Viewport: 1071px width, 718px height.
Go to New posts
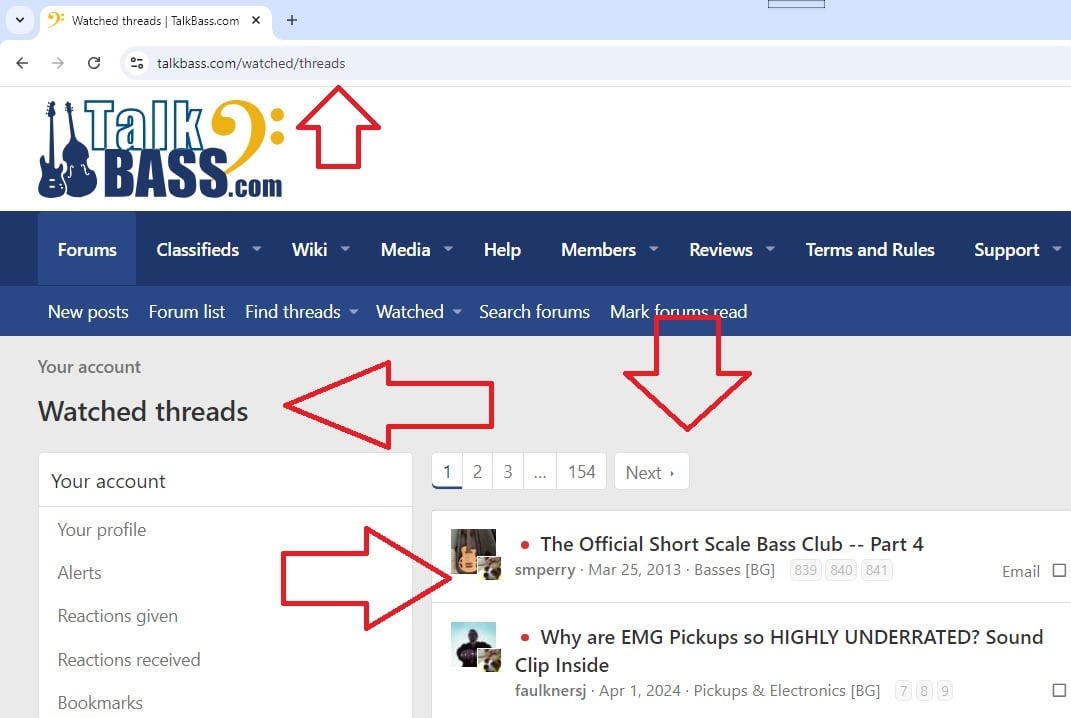(88, 312)
